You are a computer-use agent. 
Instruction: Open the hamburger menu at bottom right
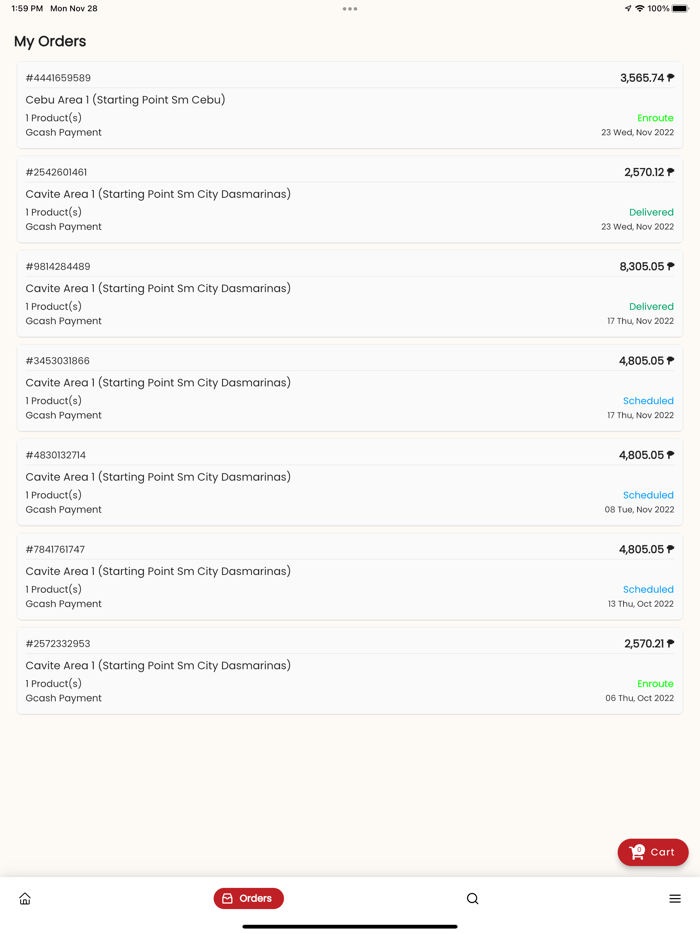click(675, 898)
